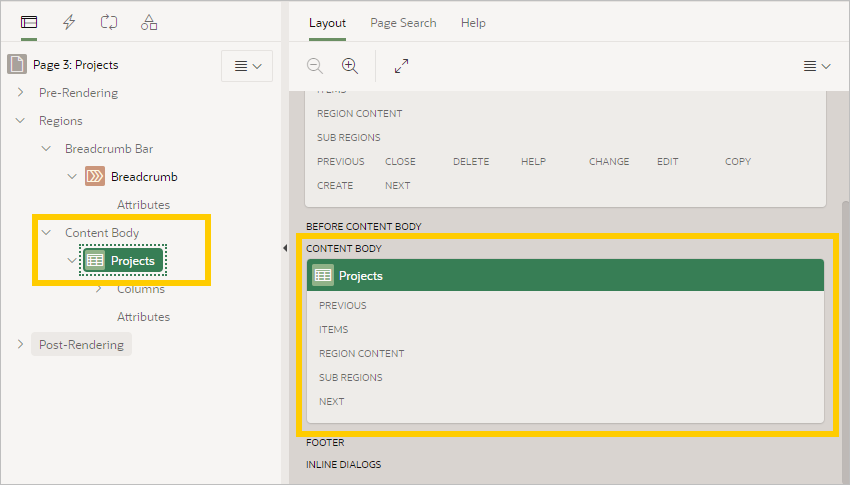
Task: Zoom in the layout view
Action: [x=350, y=66]
